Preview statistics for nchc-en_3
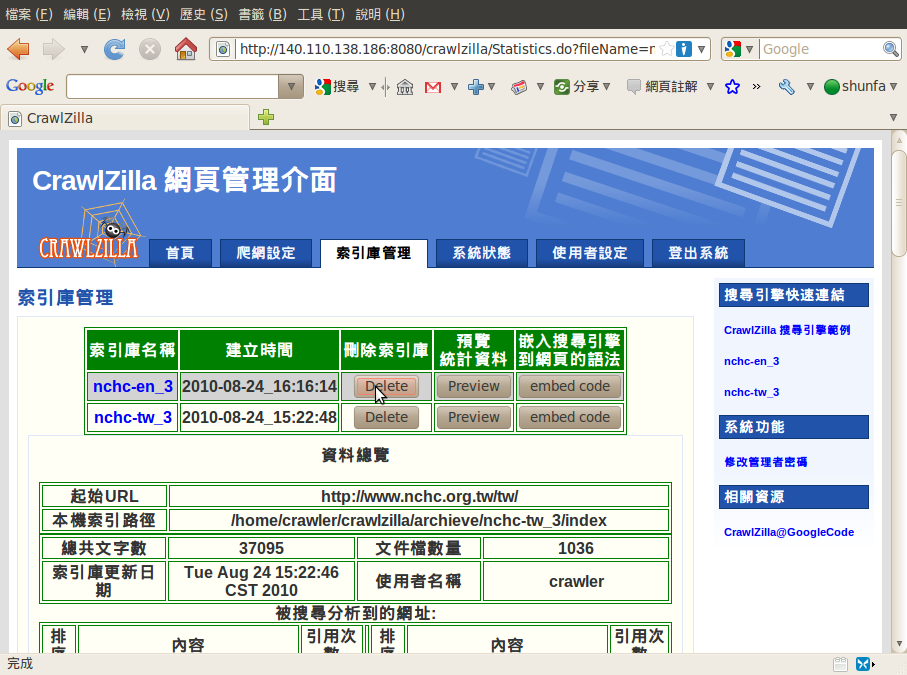Viewport: 907px width, 675px height. point(474,386)
